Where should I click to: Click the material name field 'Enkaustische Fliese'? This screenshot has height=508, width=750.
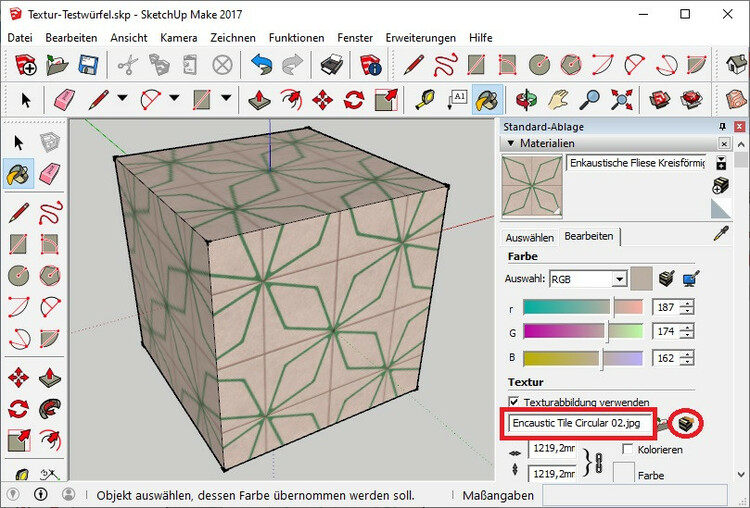[636, 163]
